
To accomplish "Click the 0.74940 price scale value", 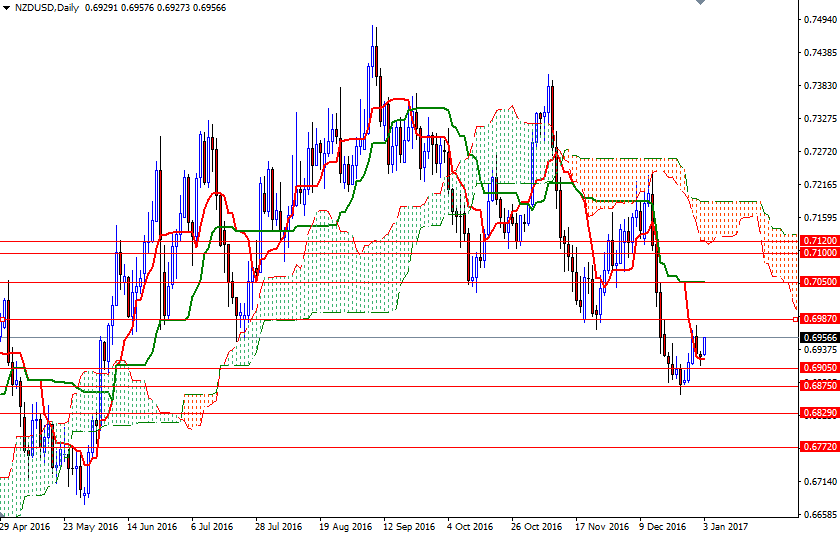I will pyautogui.click(x=820, y=20).
